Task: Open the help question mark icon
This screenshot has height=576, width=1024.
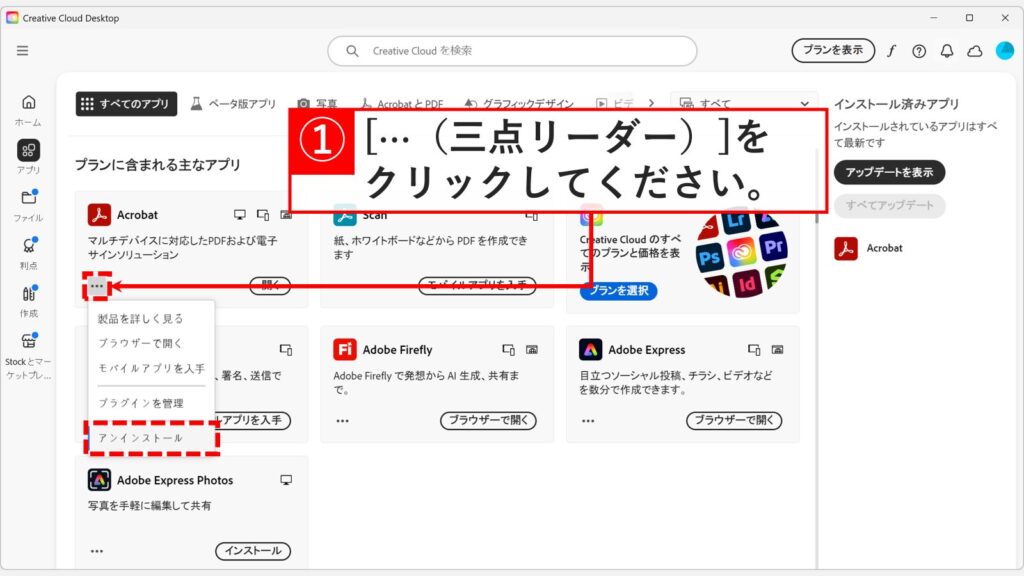Action: 919,51
